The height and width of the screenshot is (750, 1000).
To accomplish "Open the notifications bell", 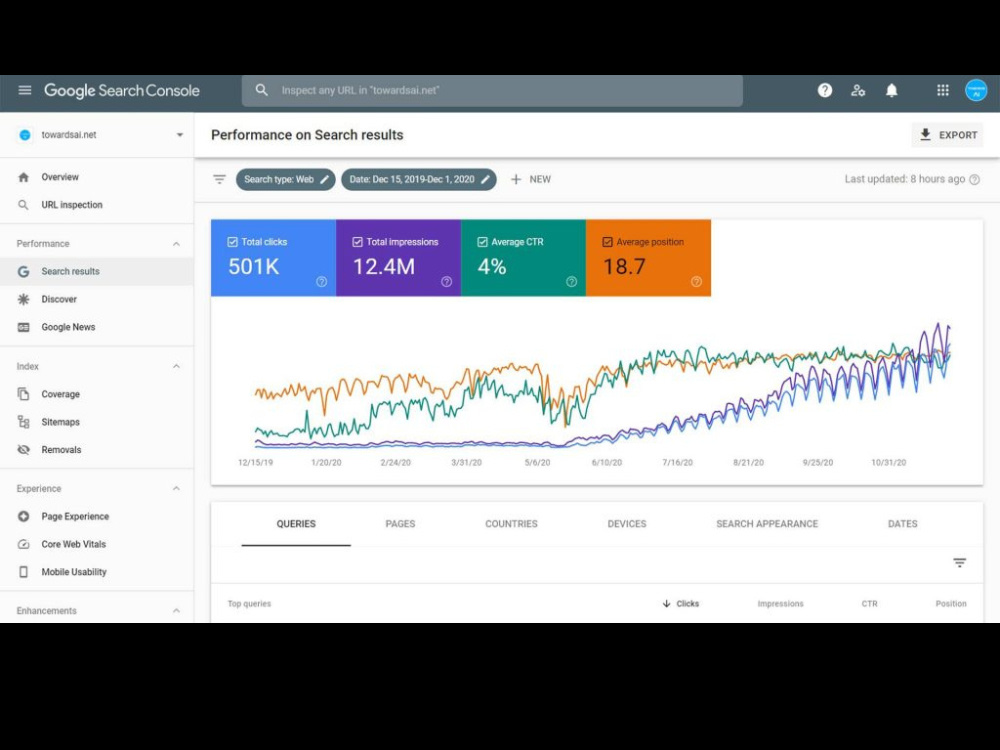I will [x=892, y=91].
